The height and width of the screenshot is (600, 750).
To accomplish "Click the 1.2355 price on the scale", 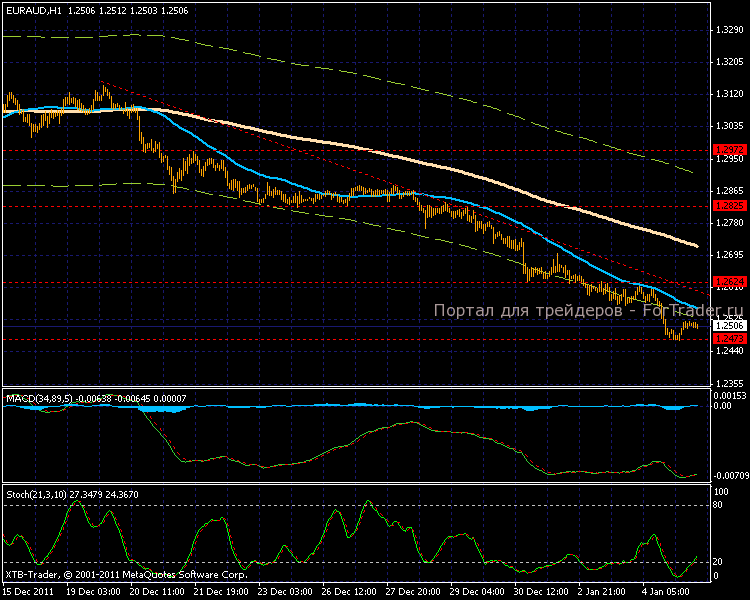I will click(x=729, y=383).
